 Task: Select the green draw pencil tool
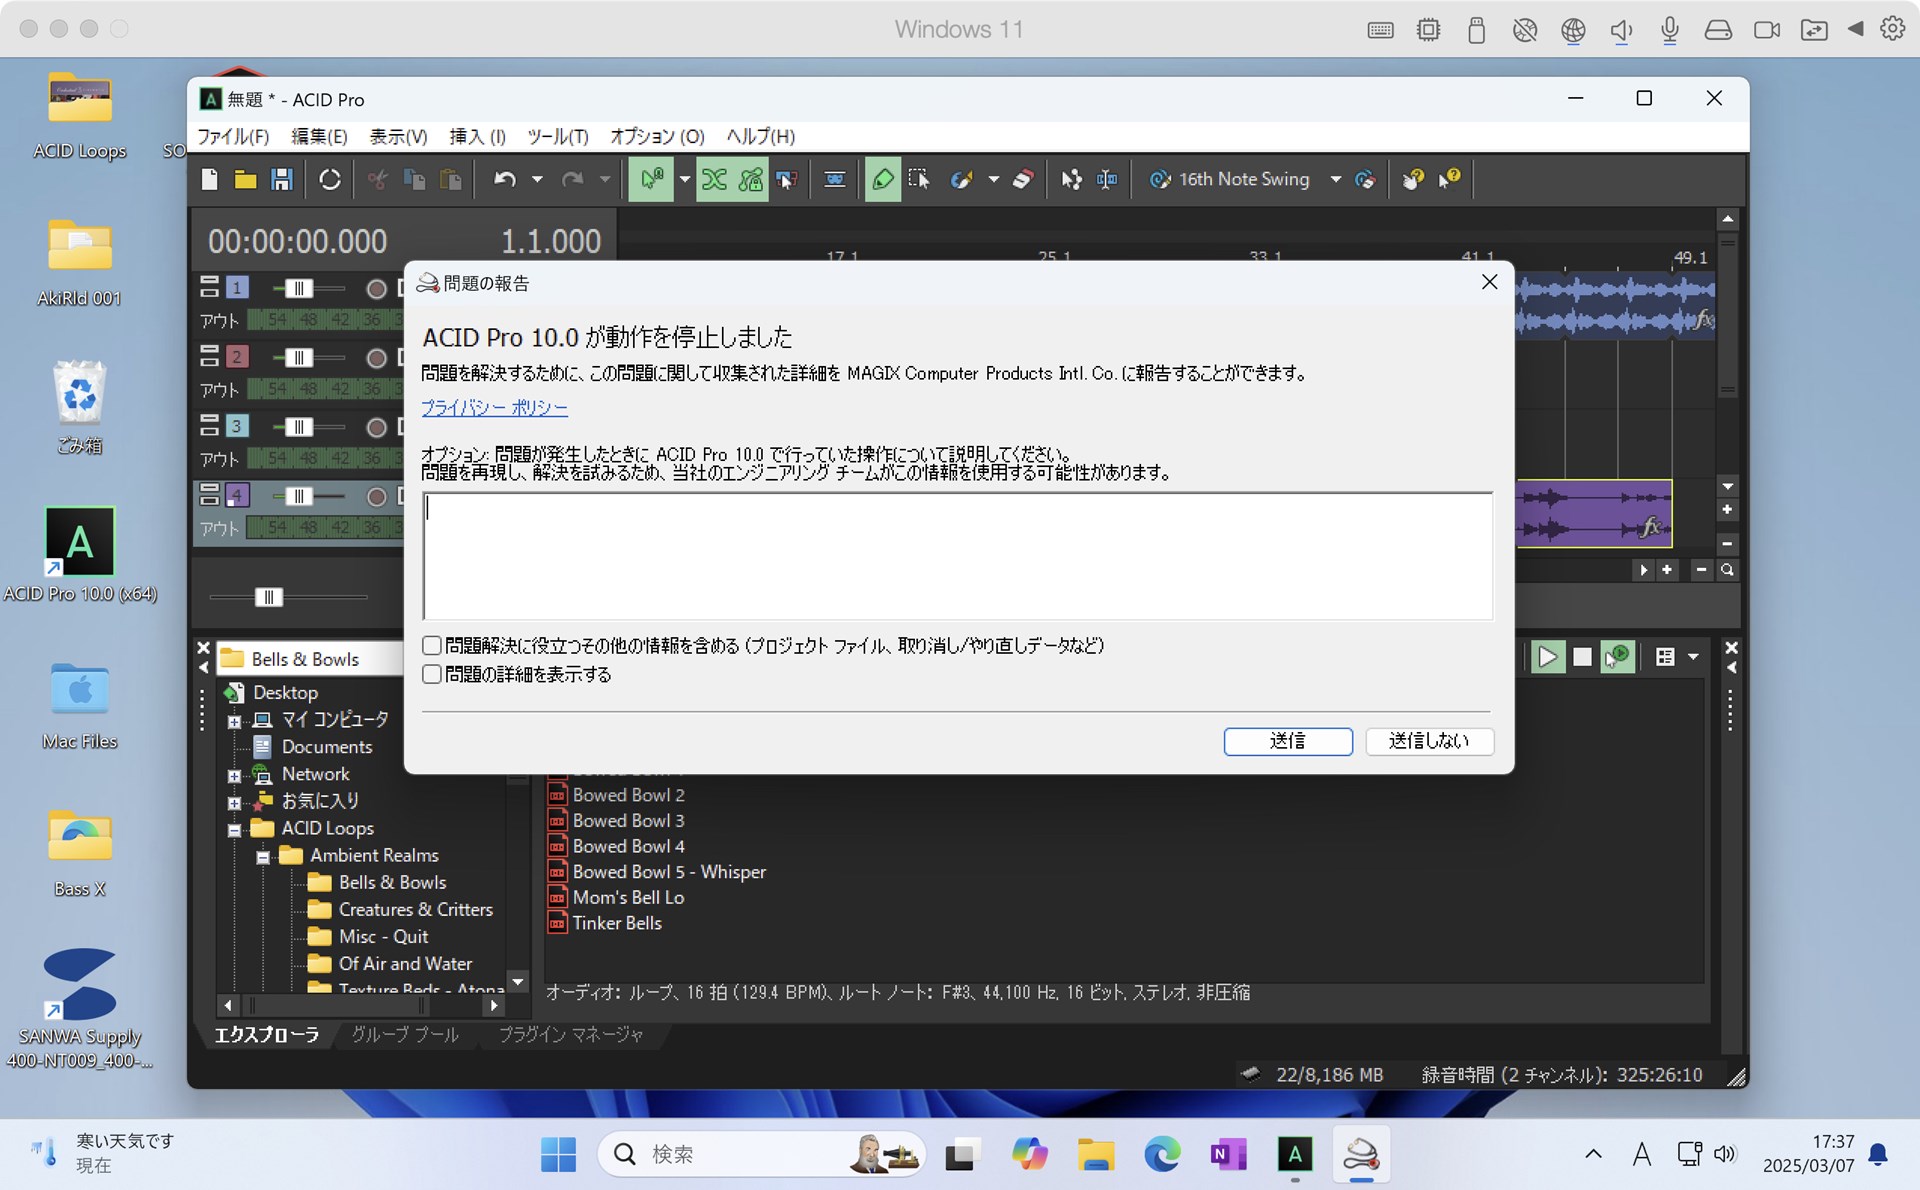coord(883,179)
